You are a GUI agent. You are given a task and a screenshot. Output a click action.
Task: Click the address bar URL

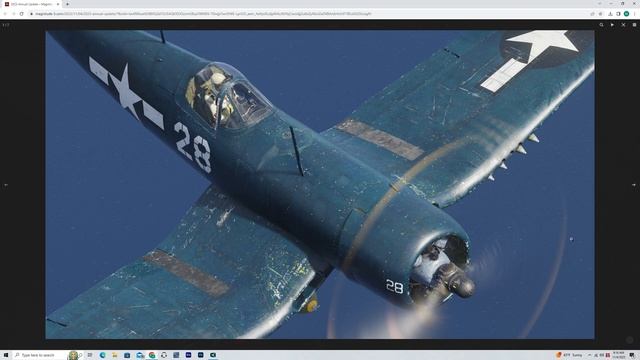coord(203,14)
